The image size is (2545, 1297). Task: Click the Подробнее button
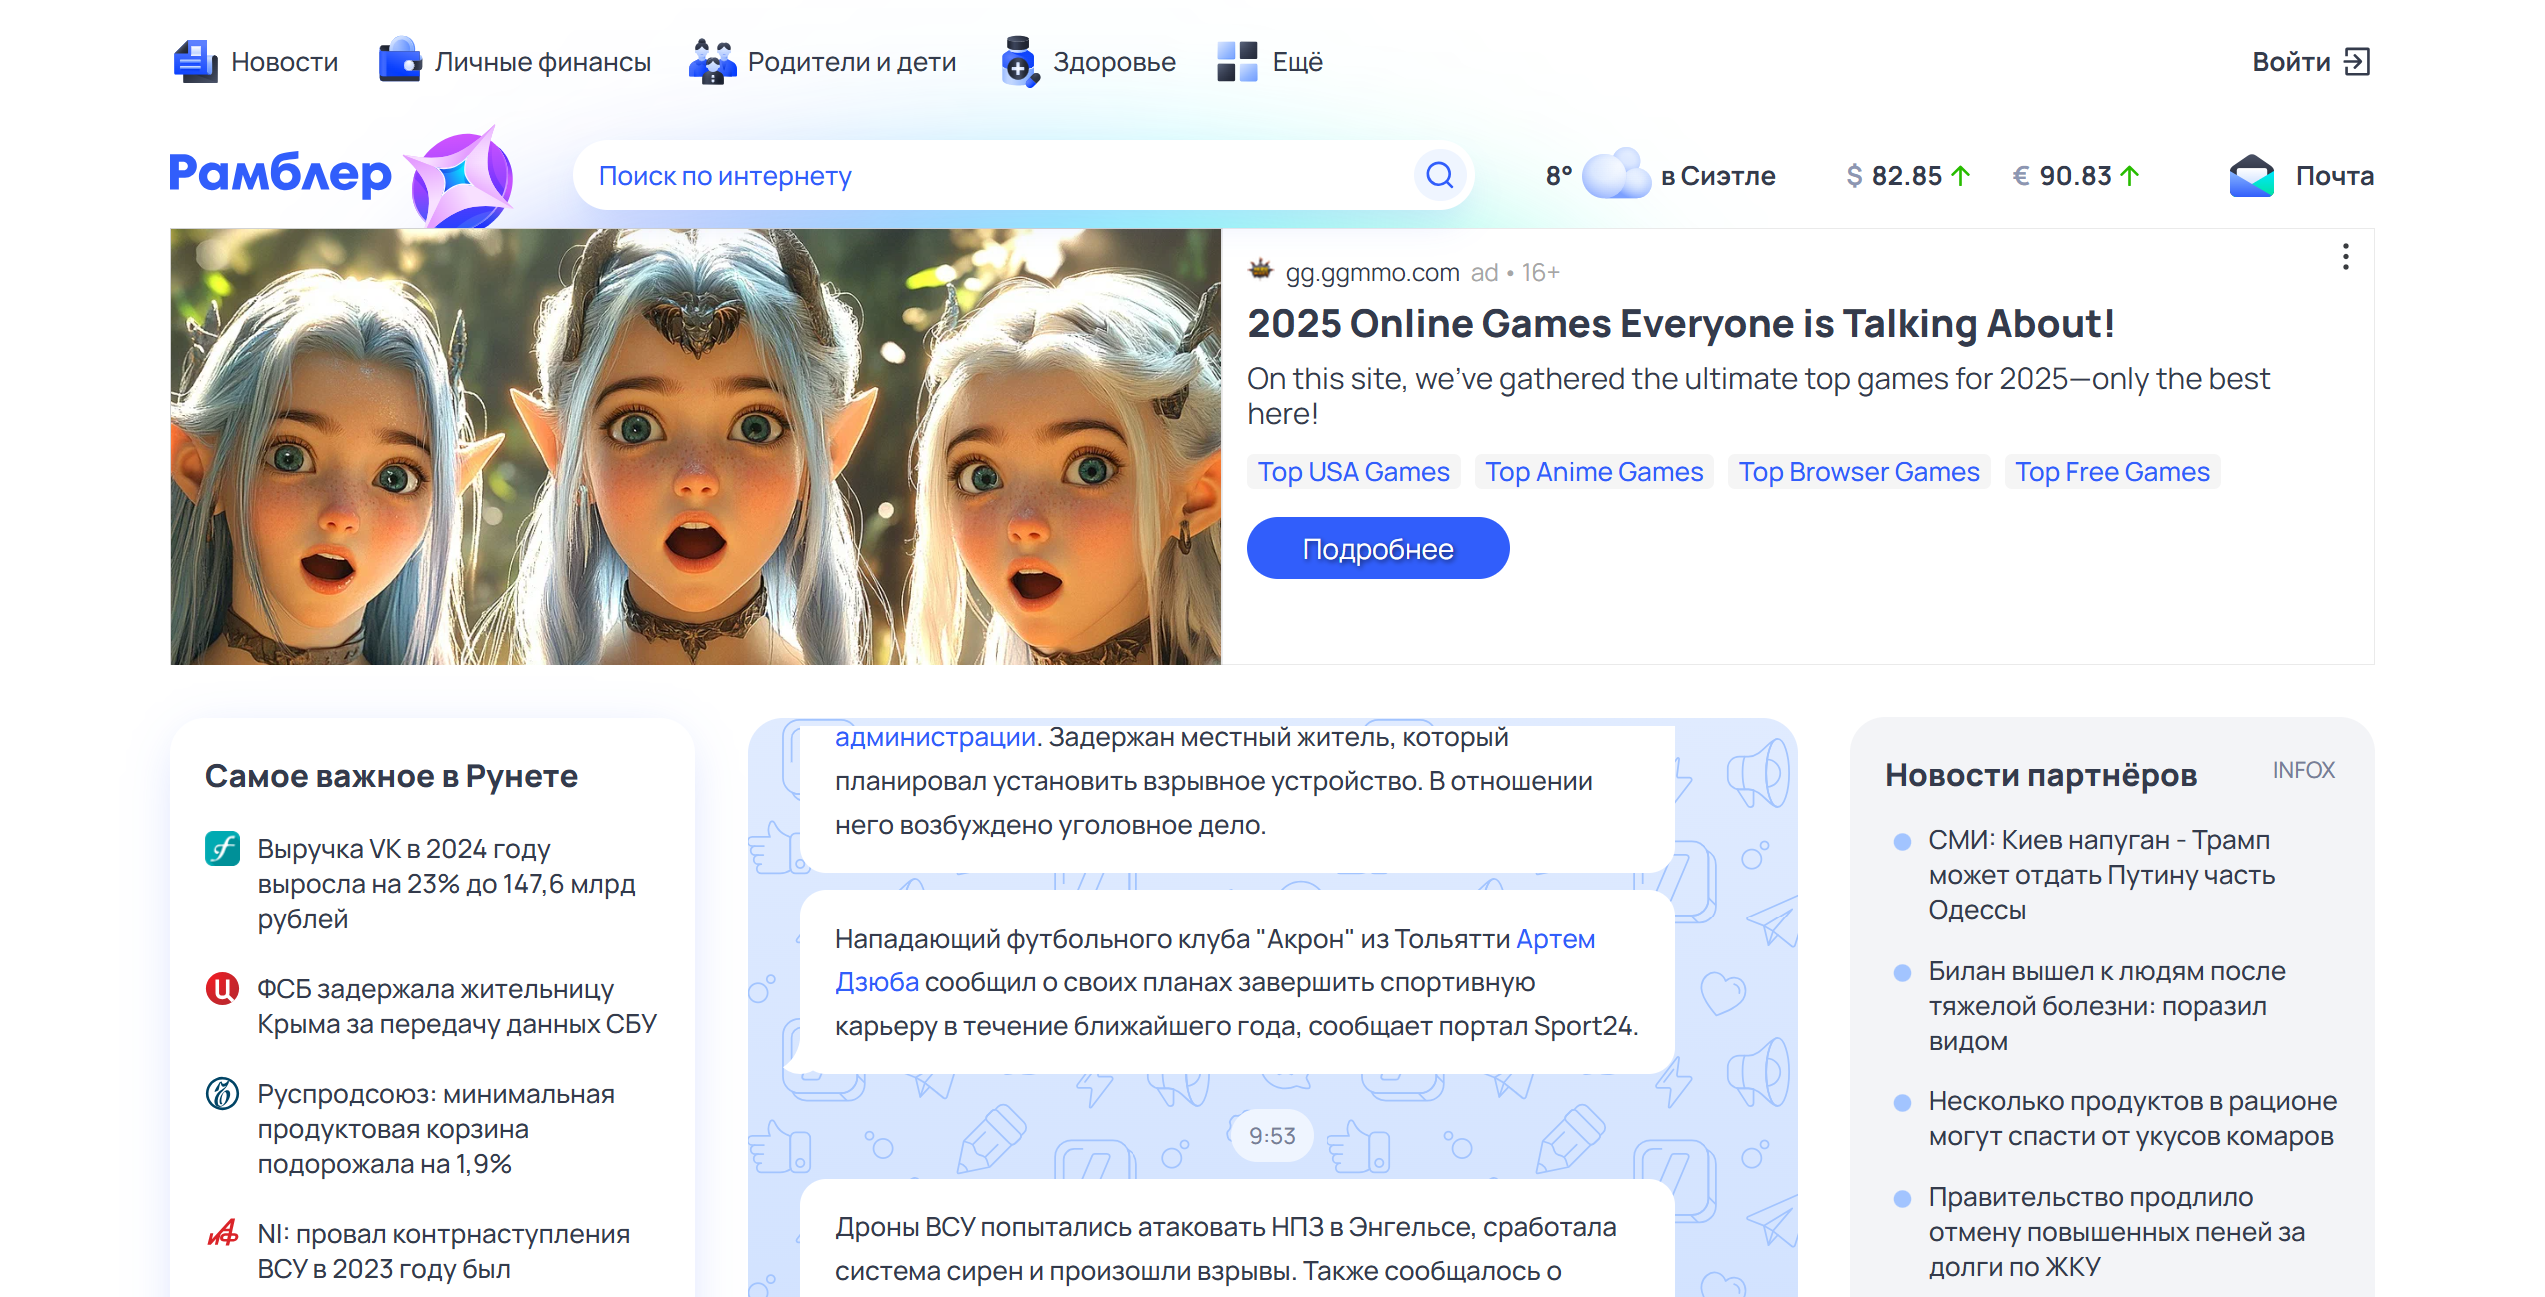(1378, 548)
